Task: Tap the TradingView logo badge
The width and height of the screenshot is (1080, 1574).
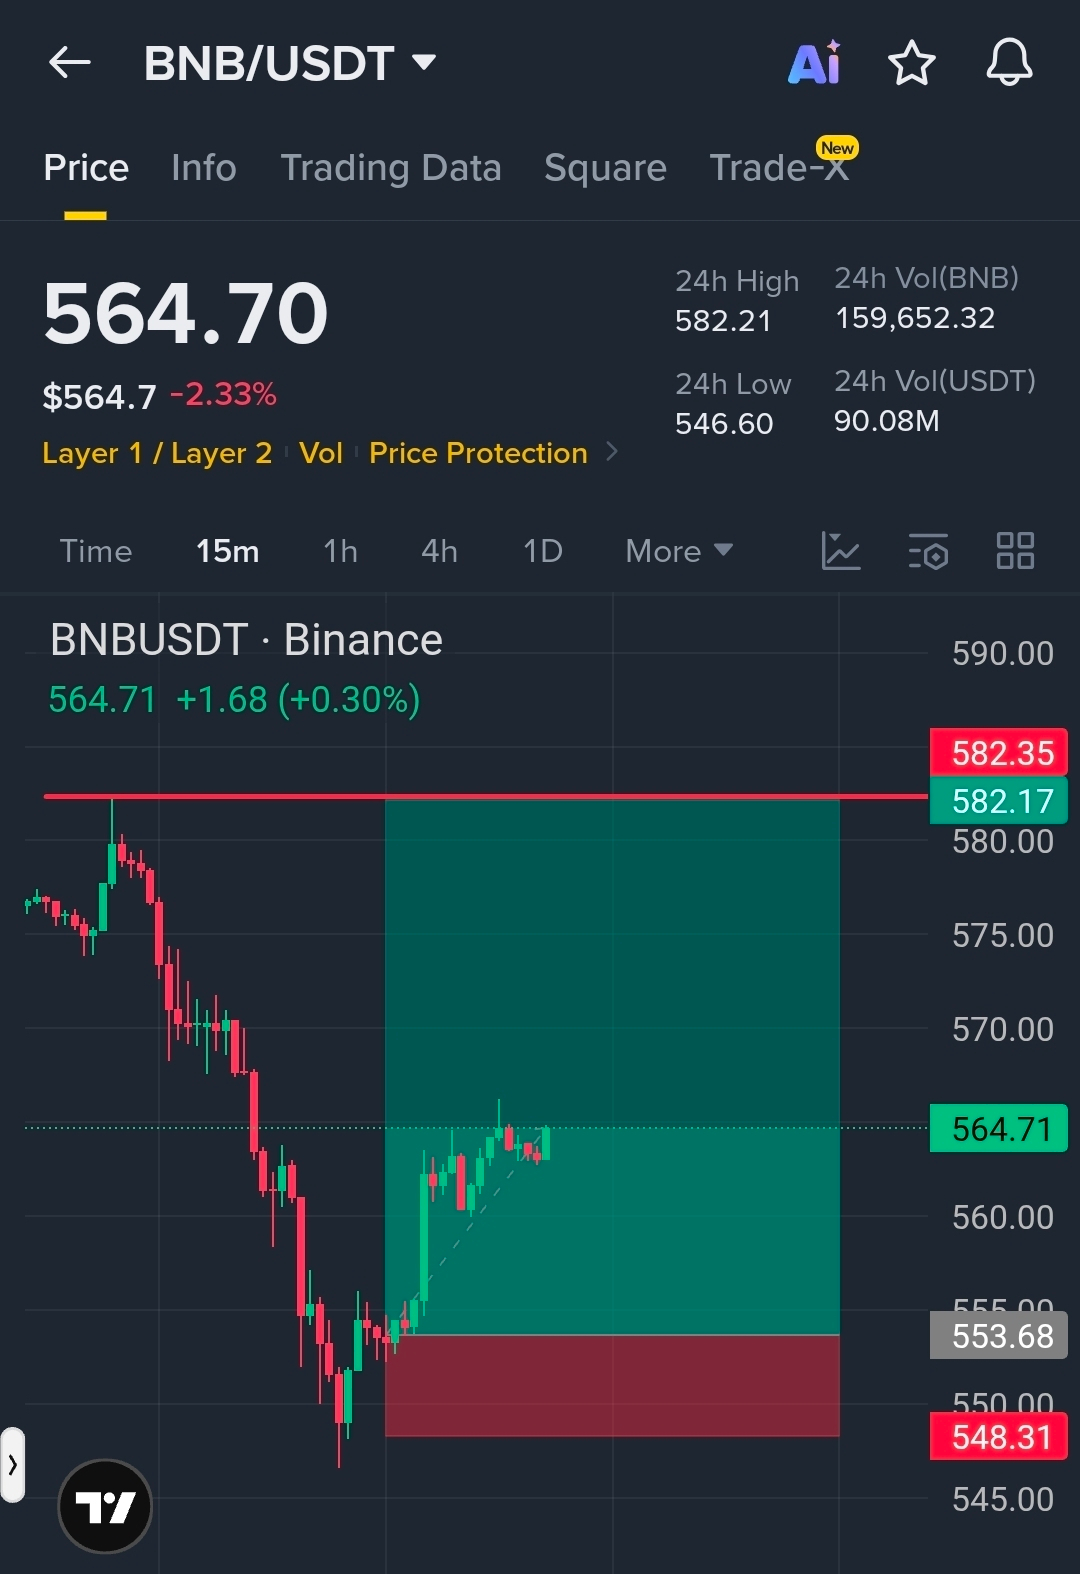Action: pyautogui.click(x=105, y=1506)
